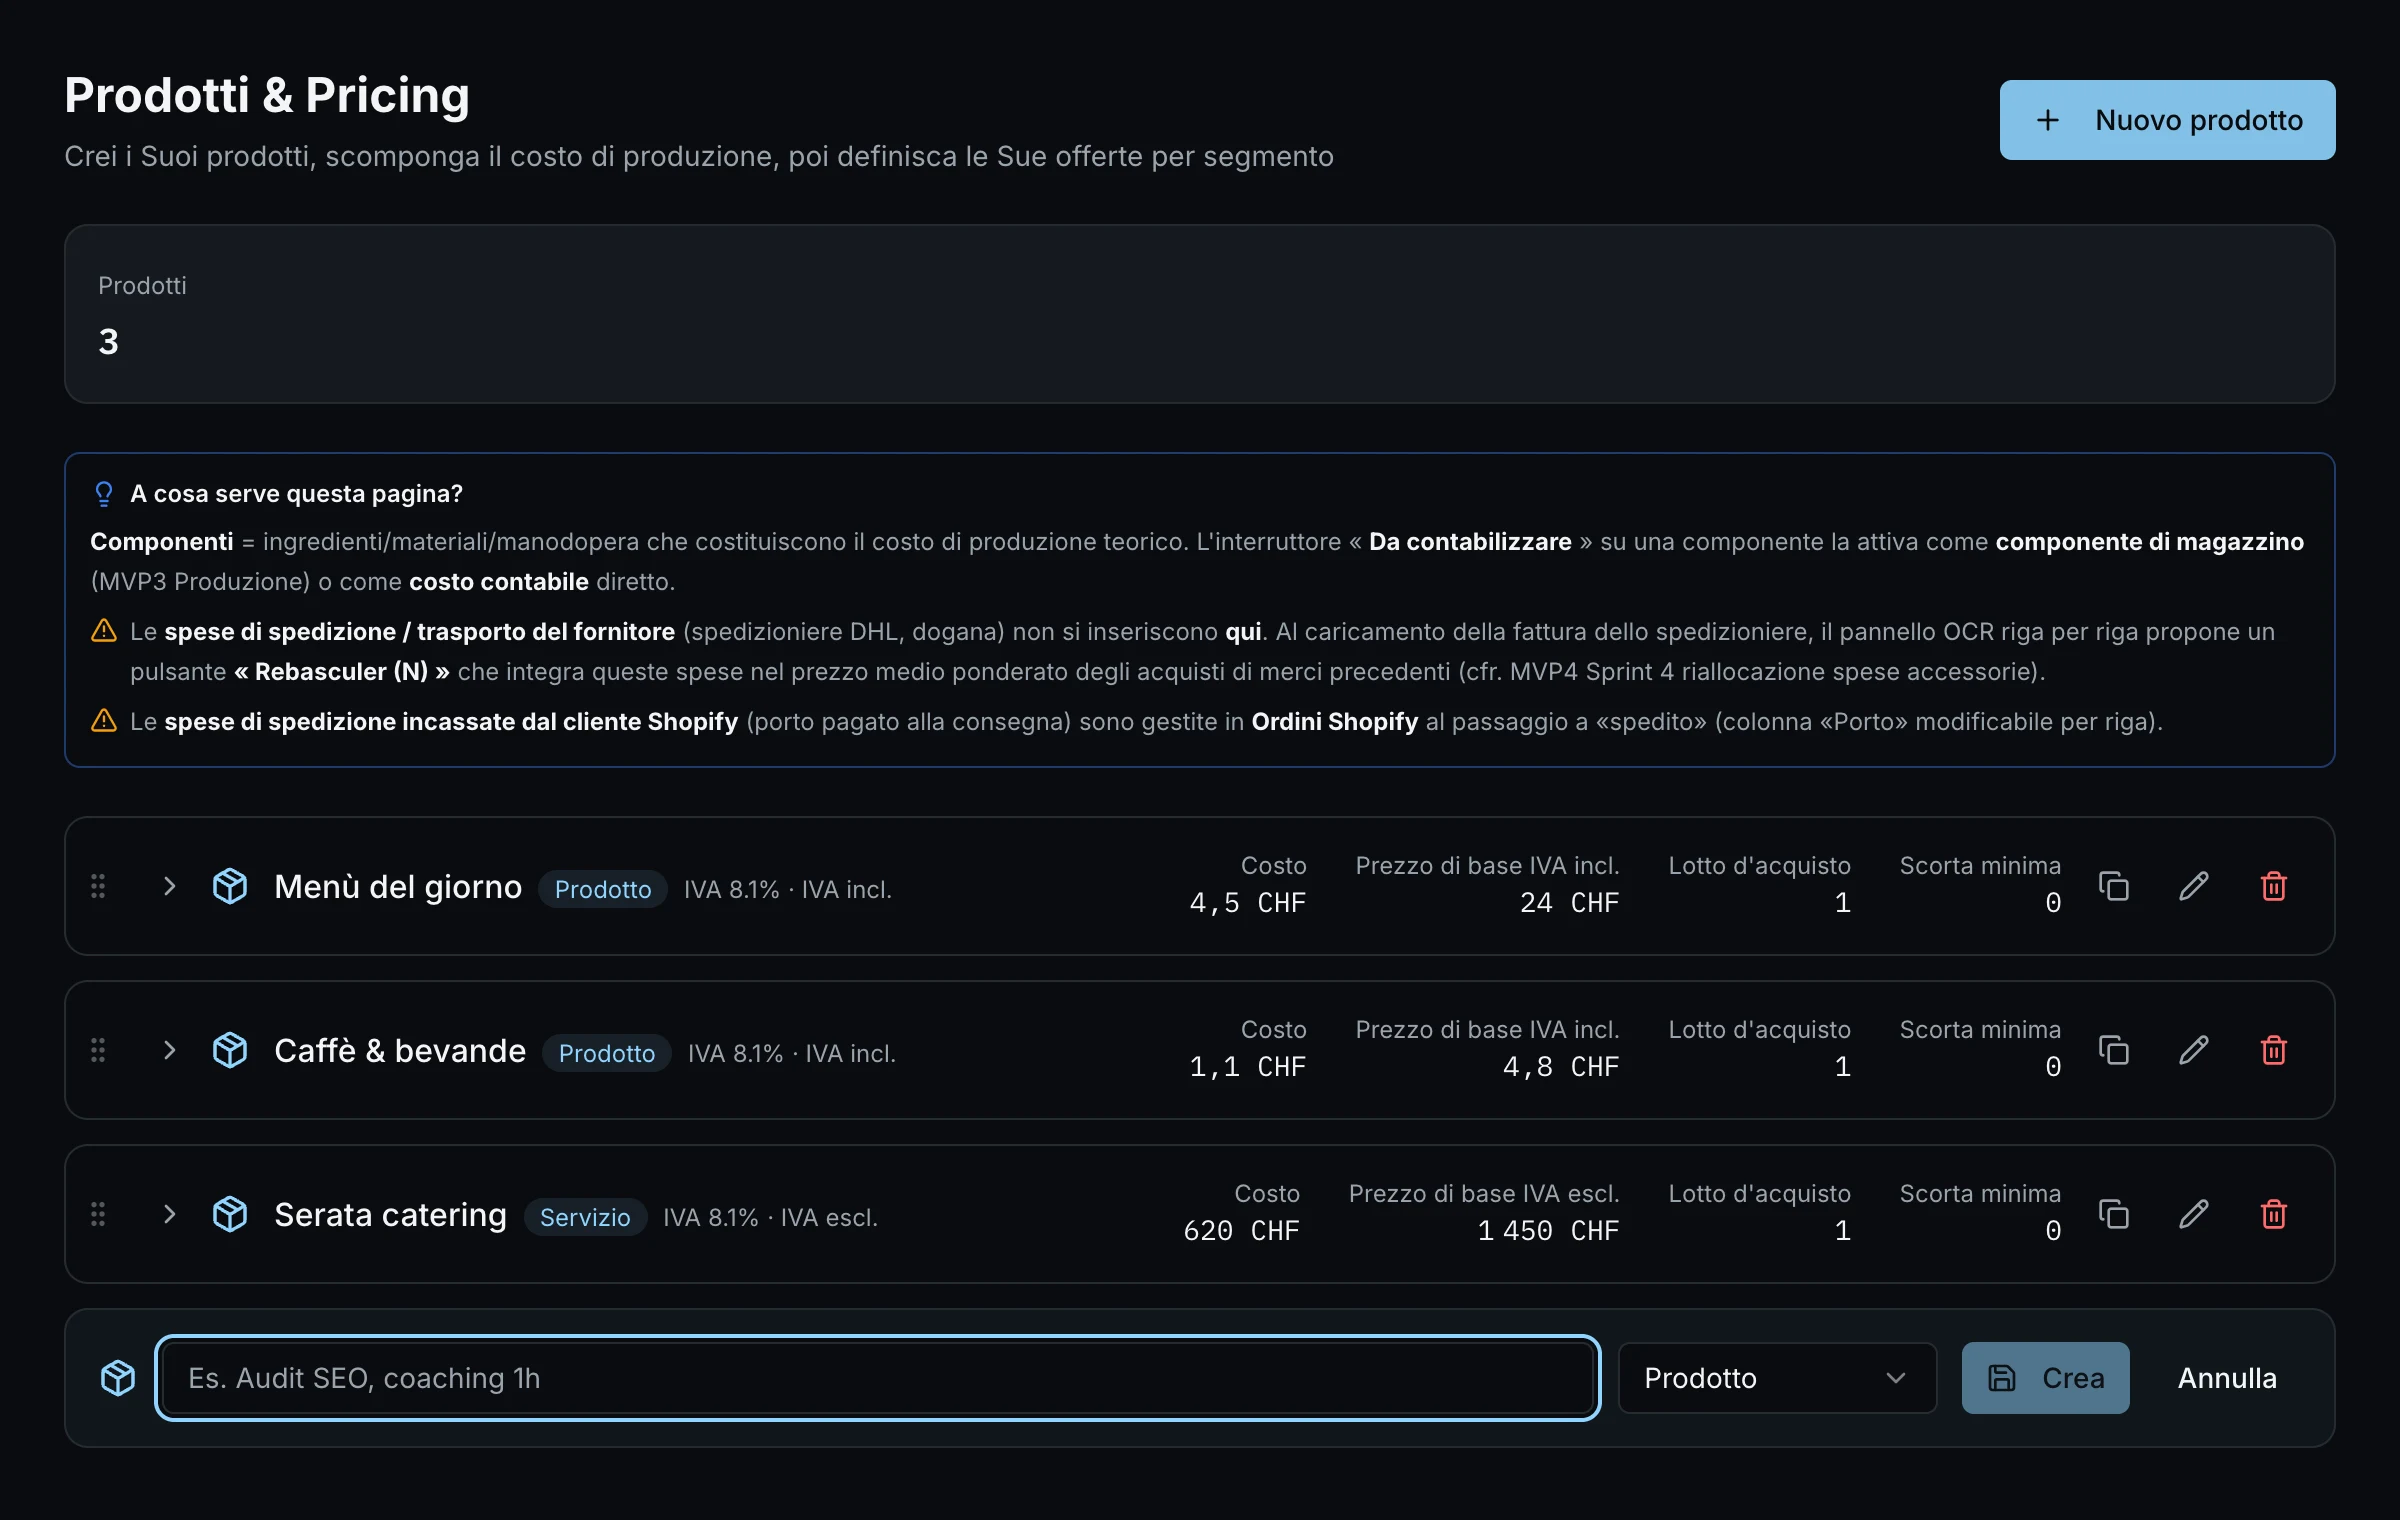The image size is (2400, 1520).
Task: Click the Servizio badge on Serata catering
Action: pyautogui.click(x=585, y=1217)
